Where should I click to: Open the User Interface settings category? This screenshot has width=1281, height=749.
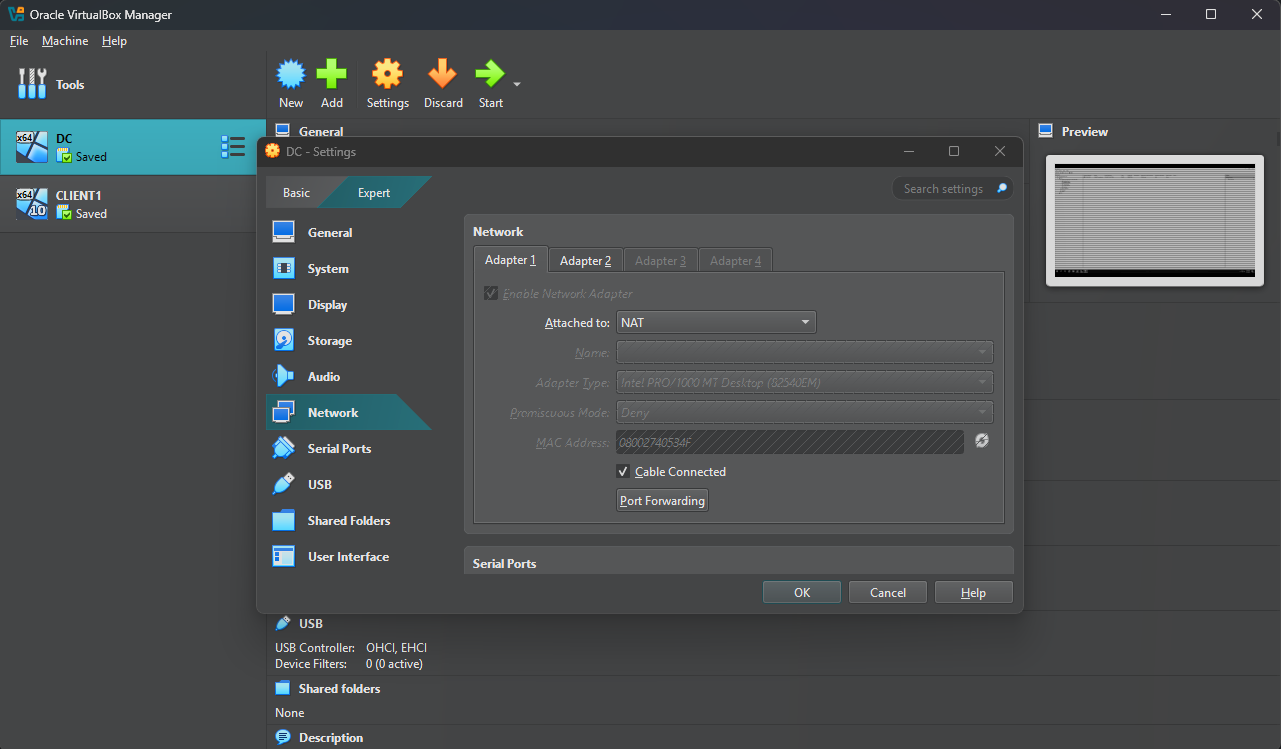pyautogui.click(x=348, y=556)
